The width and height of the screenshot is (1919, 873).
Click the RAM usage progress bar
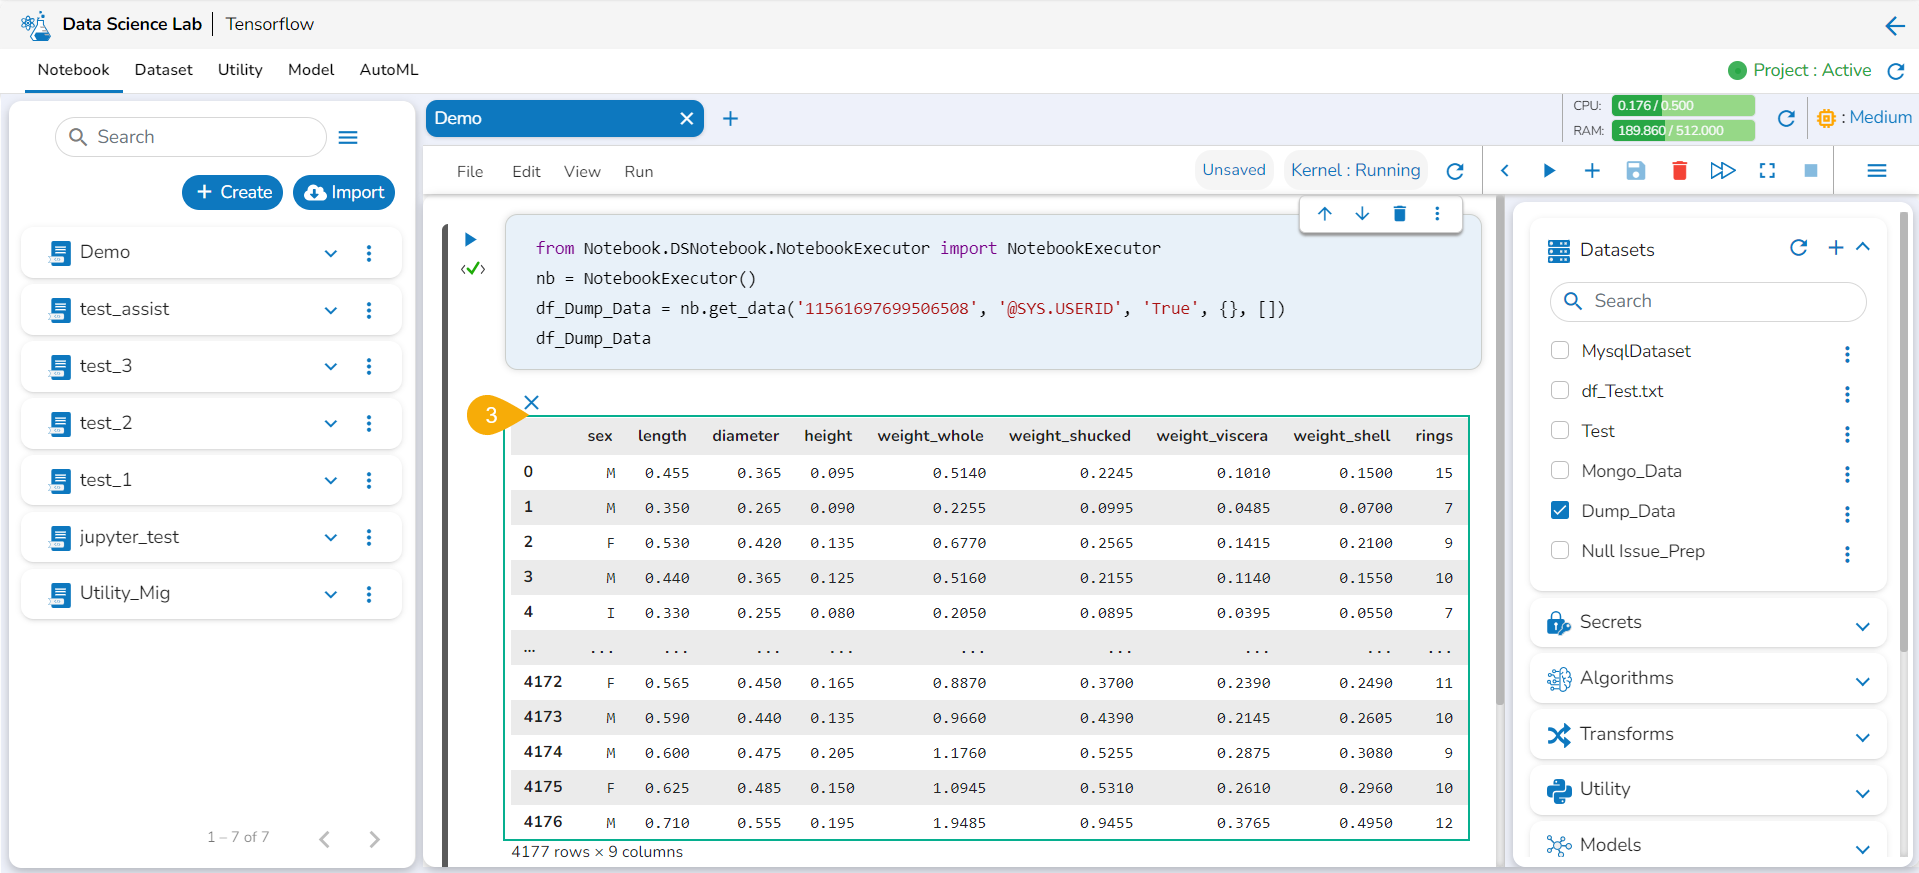(1683, 130)
